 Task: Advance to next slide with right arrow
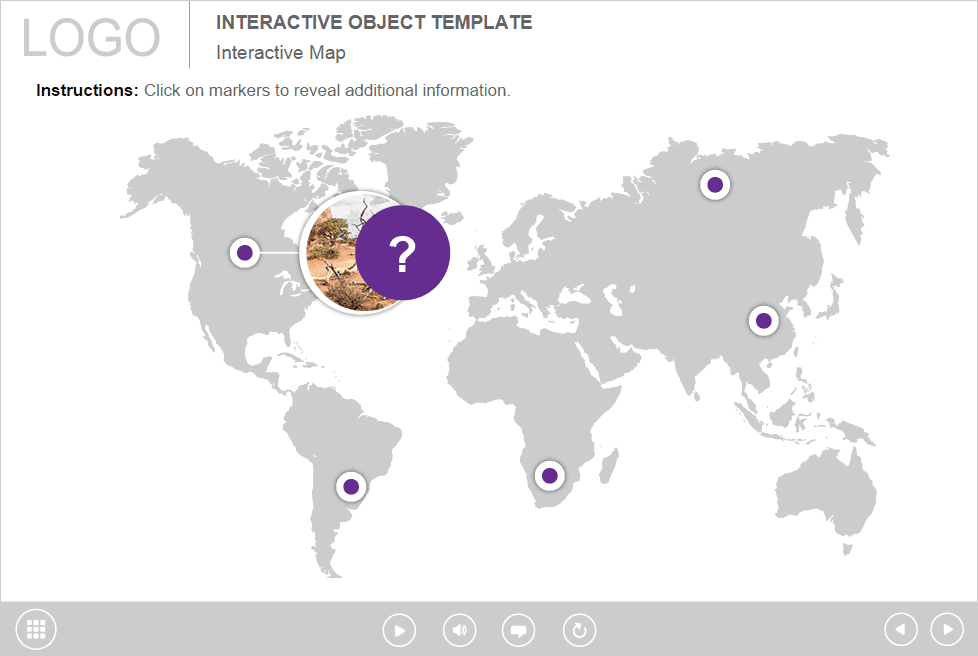[947, 629]
